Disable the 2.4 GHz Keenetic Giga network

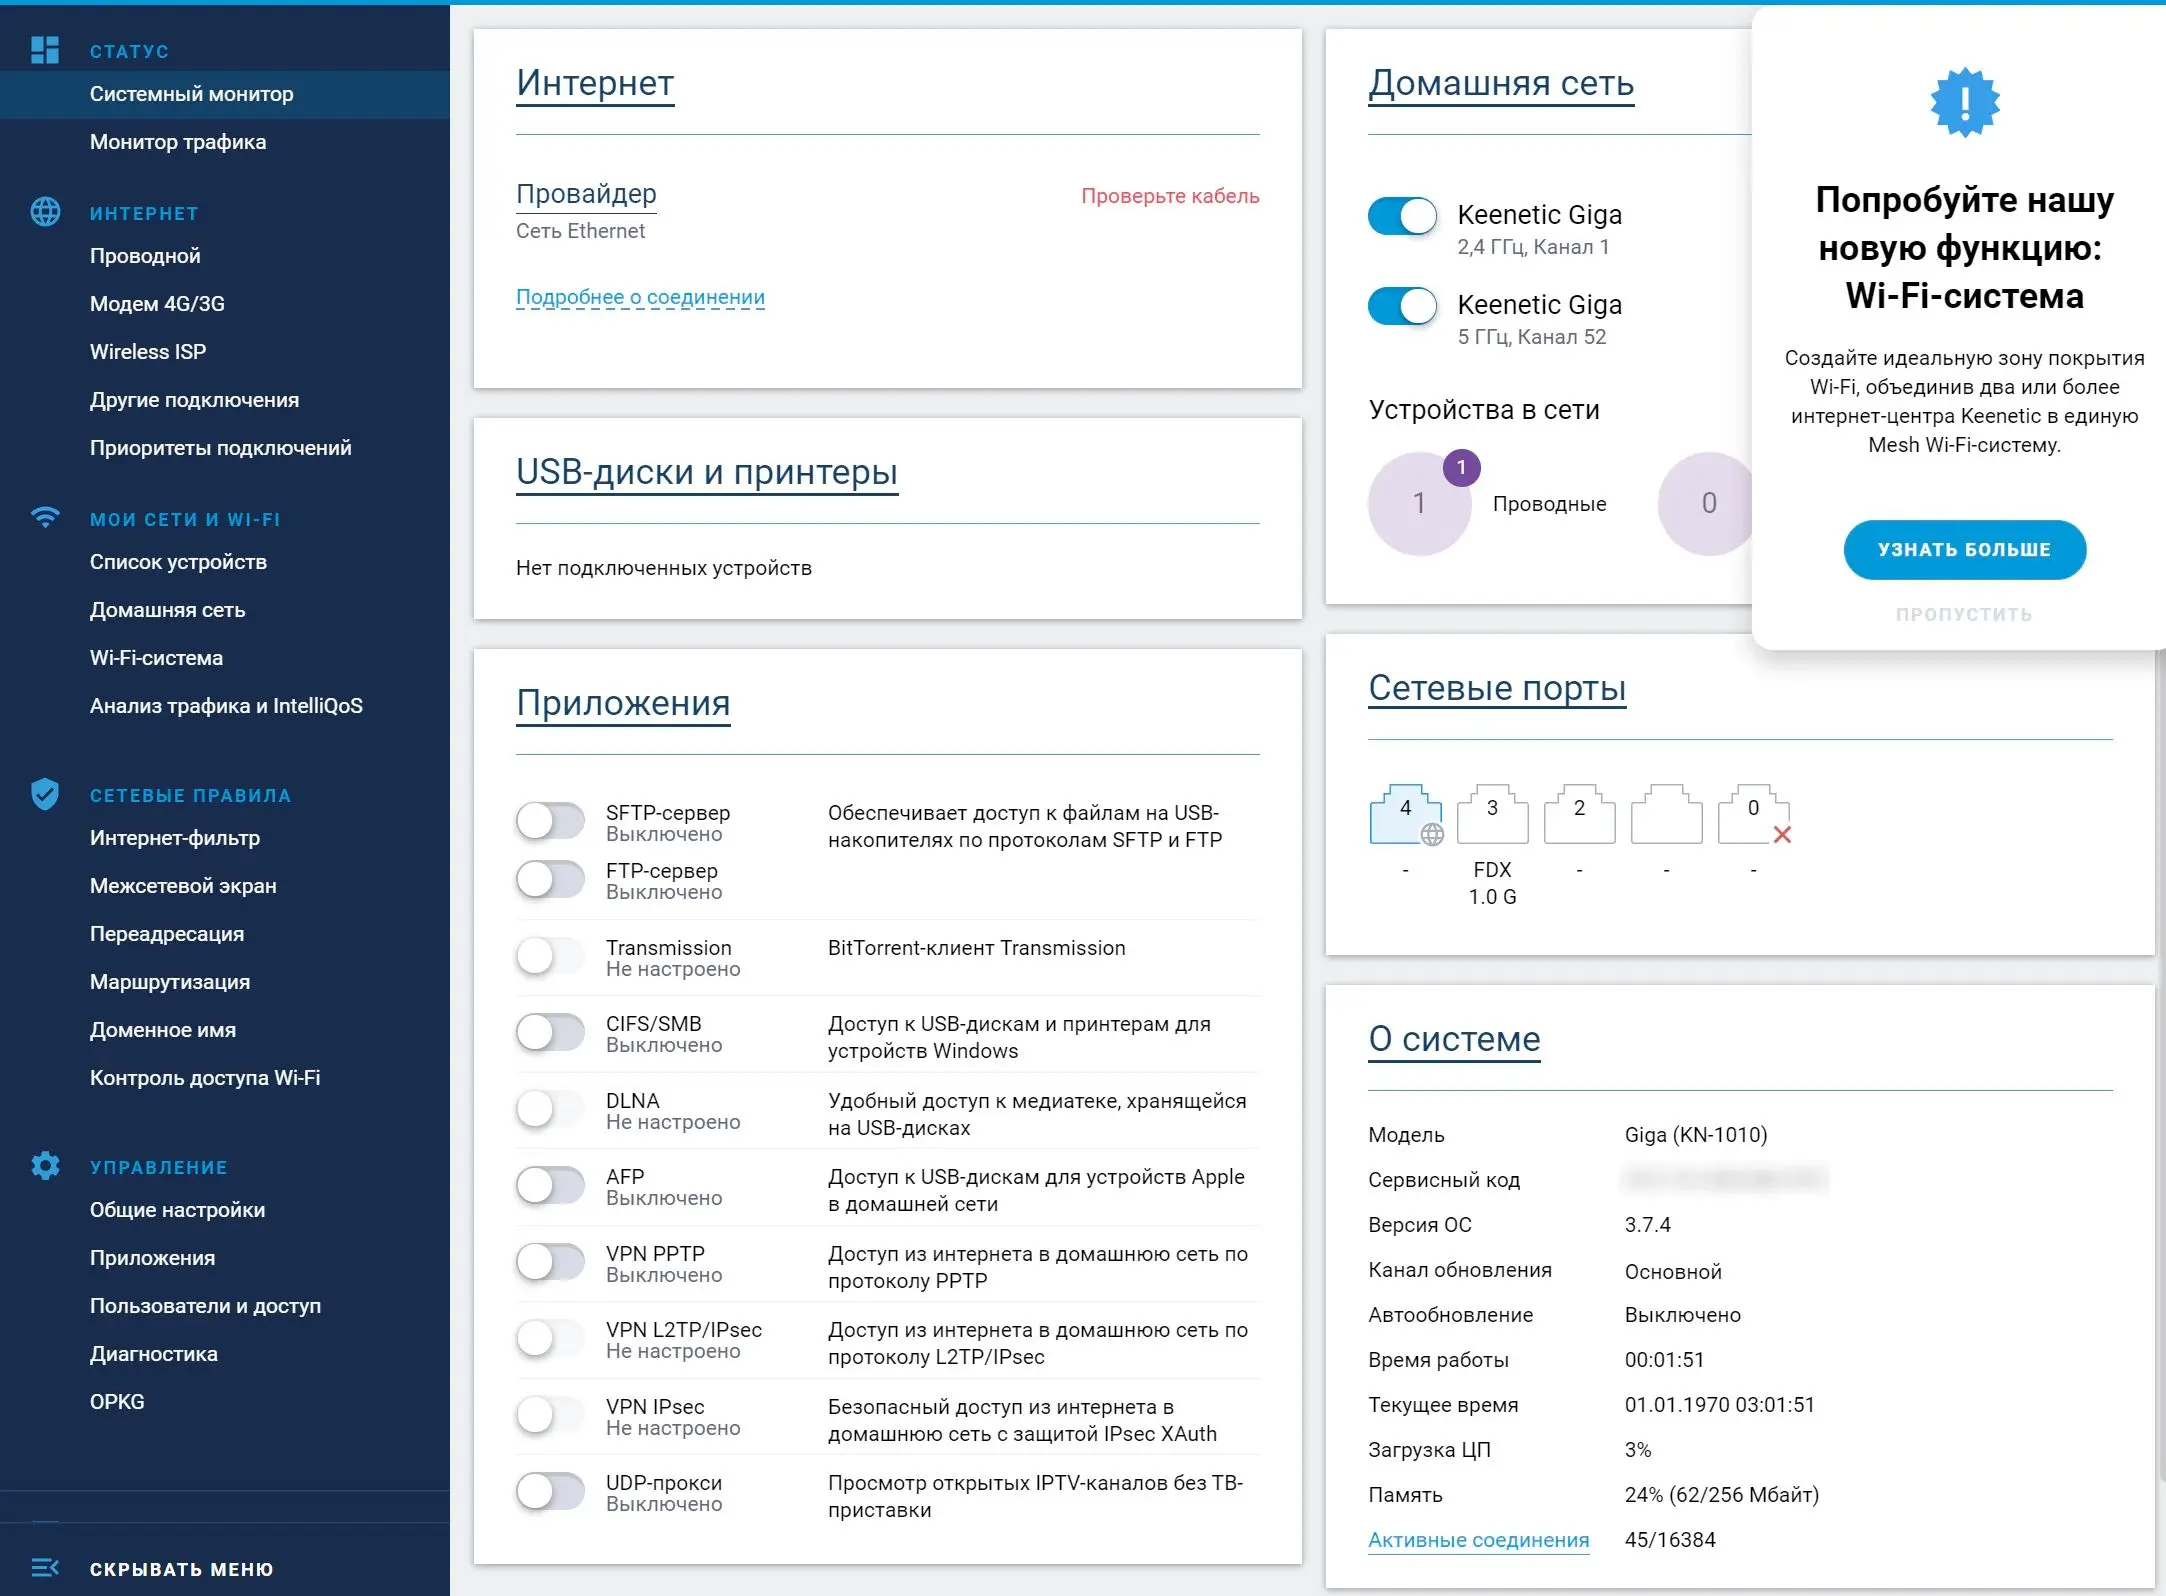point(1402,216)
